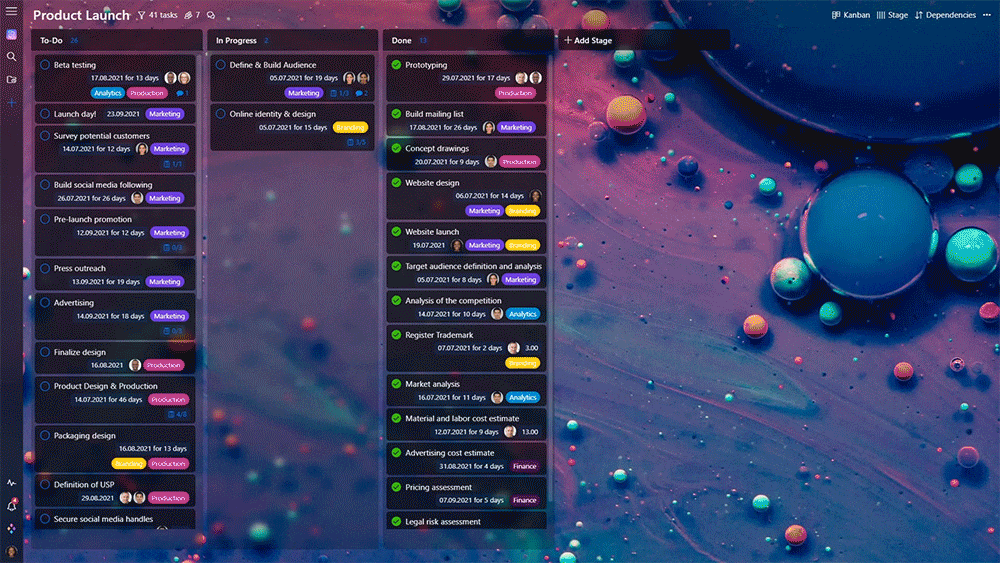Click the user profile avatar in sidebar
This screenshot has width=1000, height=563.
pyautogui.click(x=11, y=551)
